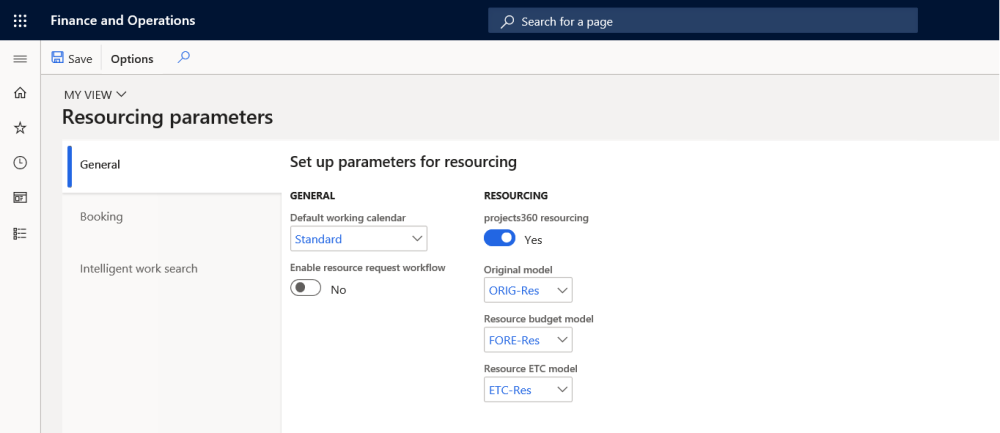Screen dimensions: 1000x433
Task: Select Intelligent work search tab
Action: pos(139,269)
